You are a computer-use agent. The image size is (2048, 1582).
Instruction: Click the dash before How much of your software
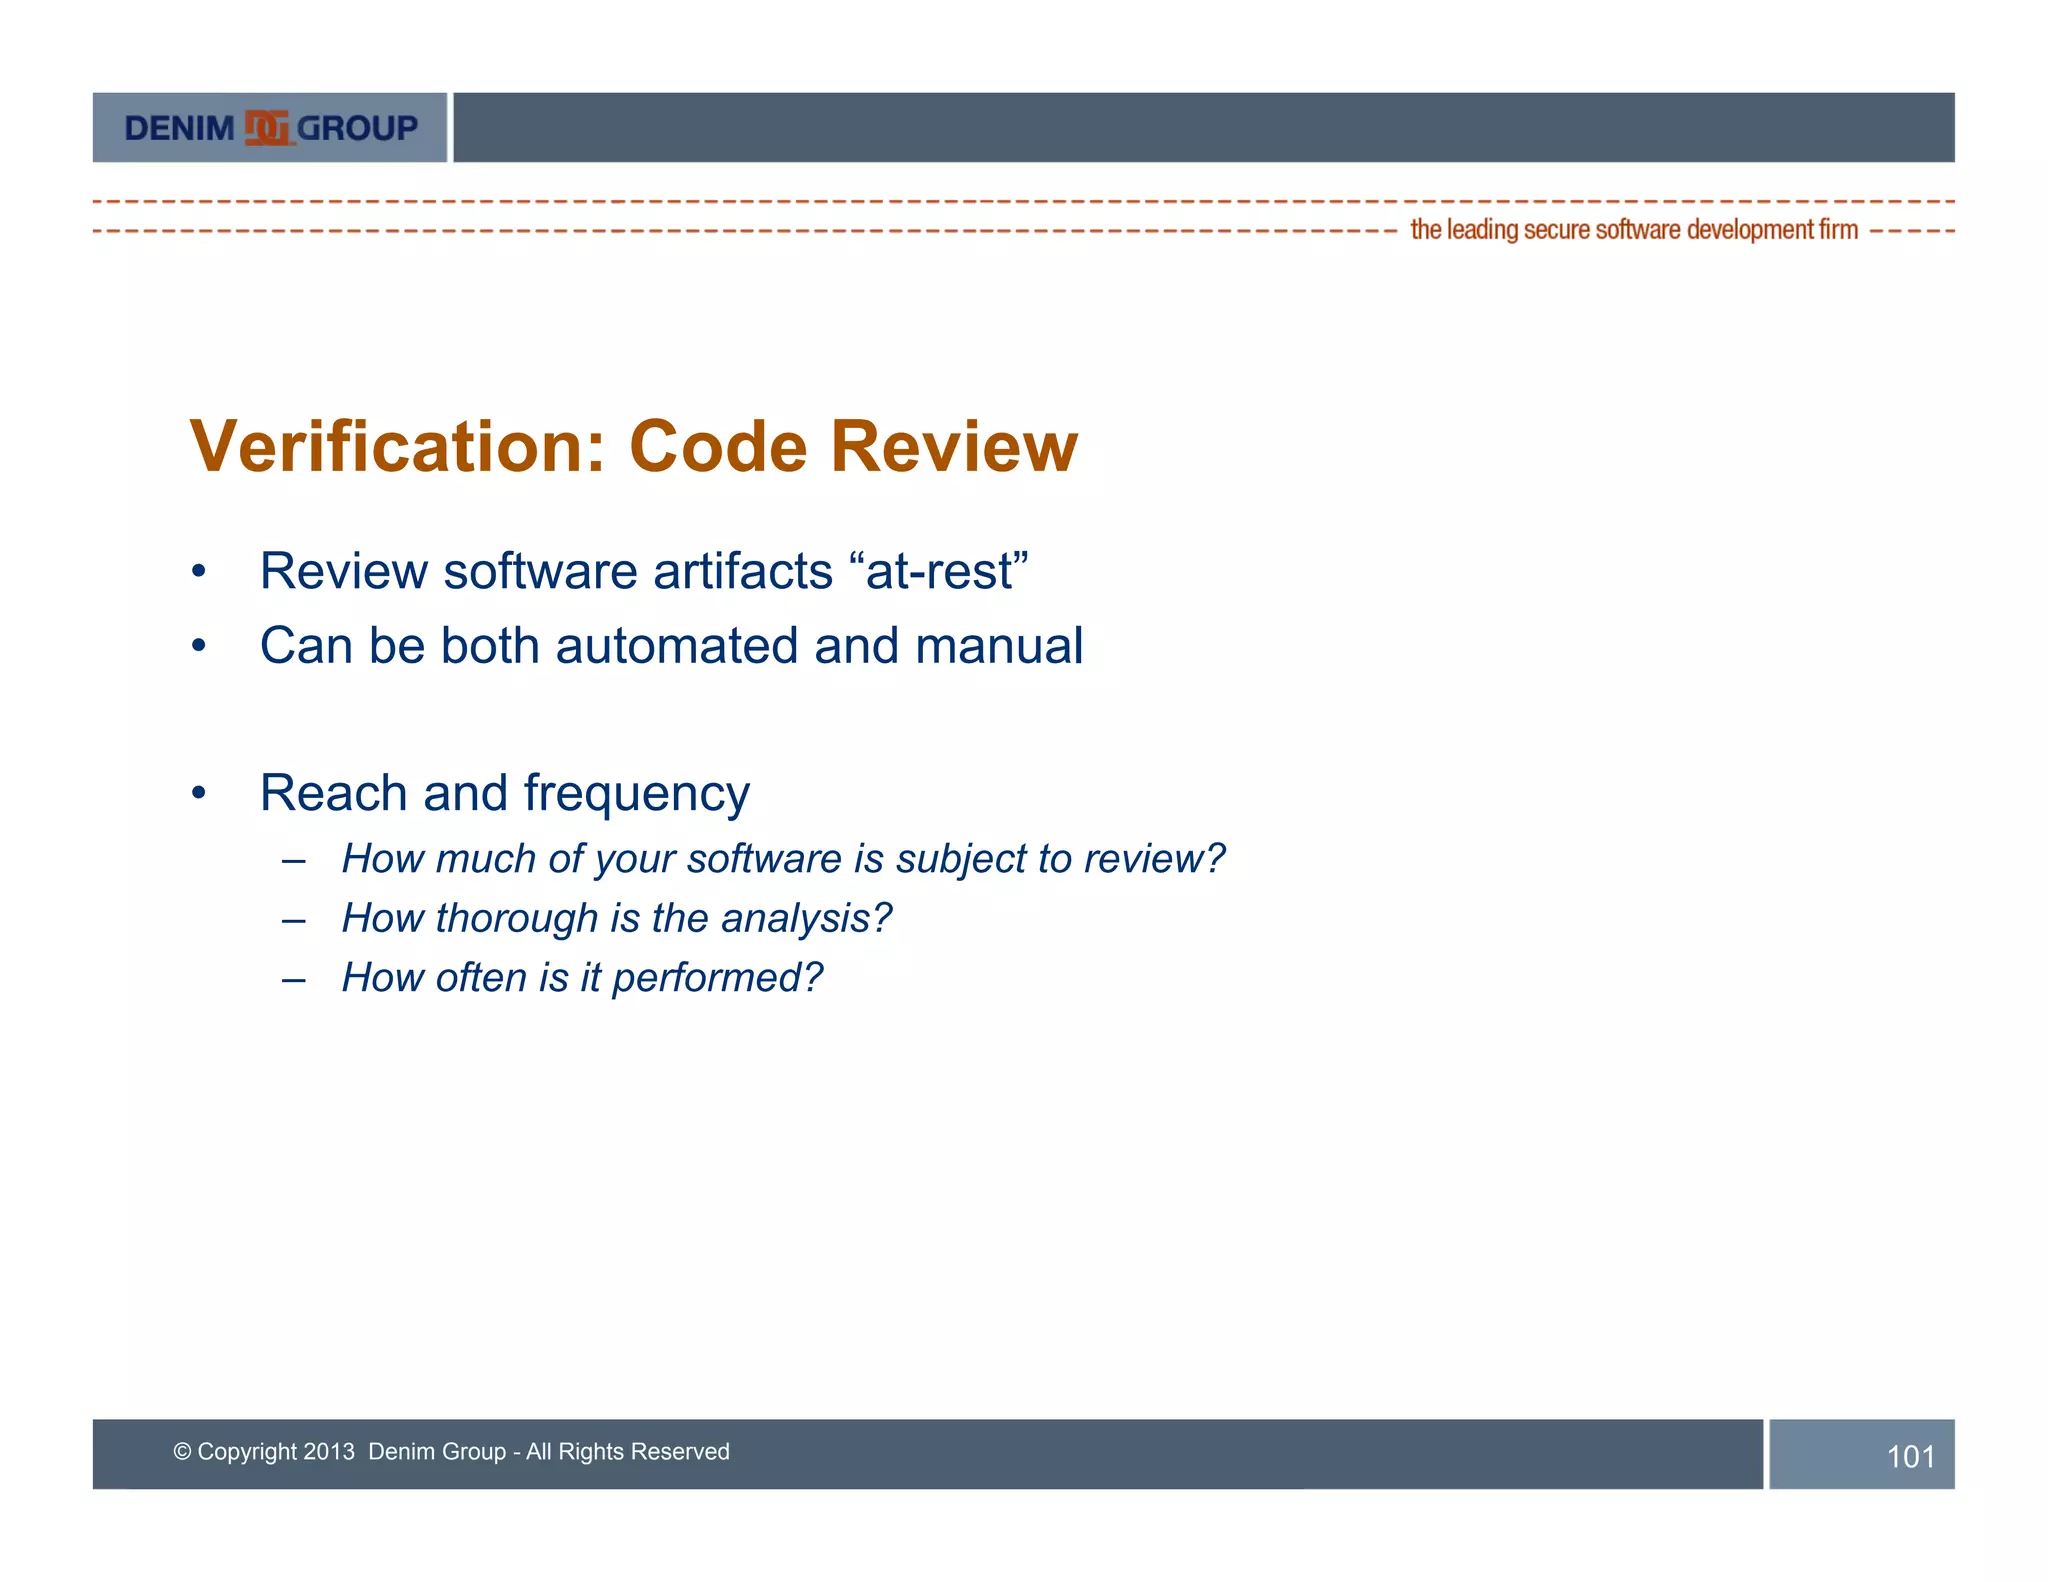click(293, 860)
